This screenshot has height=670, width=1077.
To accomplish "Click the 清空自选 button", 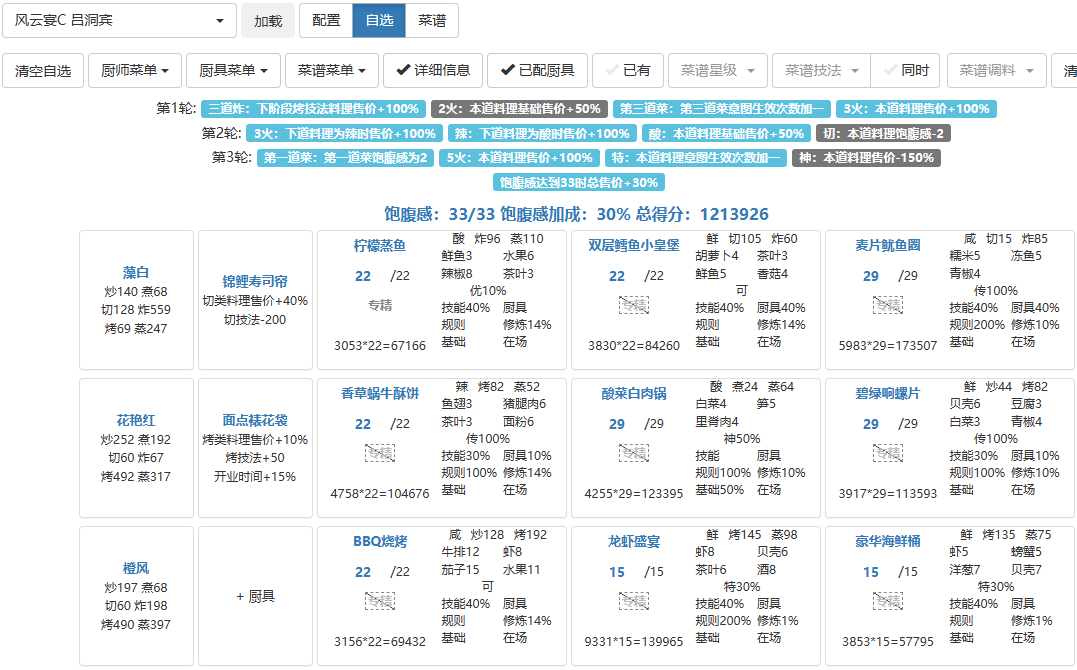I will pos(43,71).
